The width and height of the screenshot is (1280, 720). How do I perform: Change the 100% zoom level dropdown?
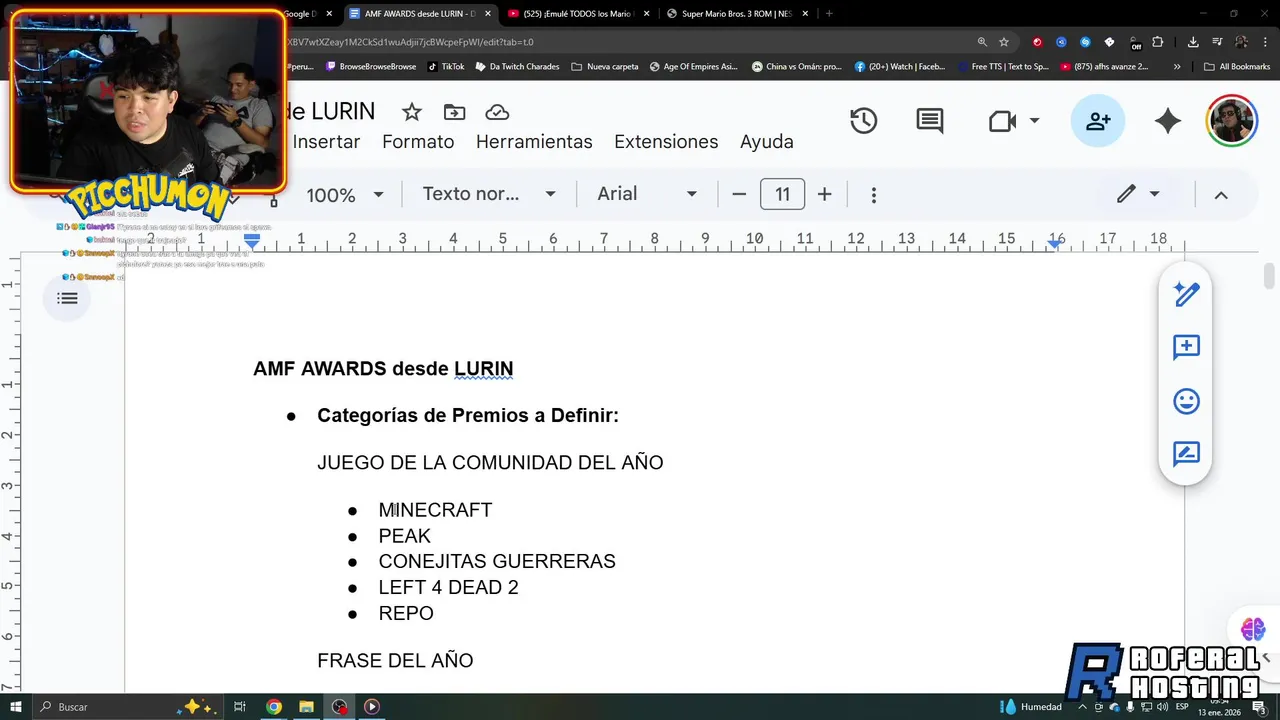point(345,195)
